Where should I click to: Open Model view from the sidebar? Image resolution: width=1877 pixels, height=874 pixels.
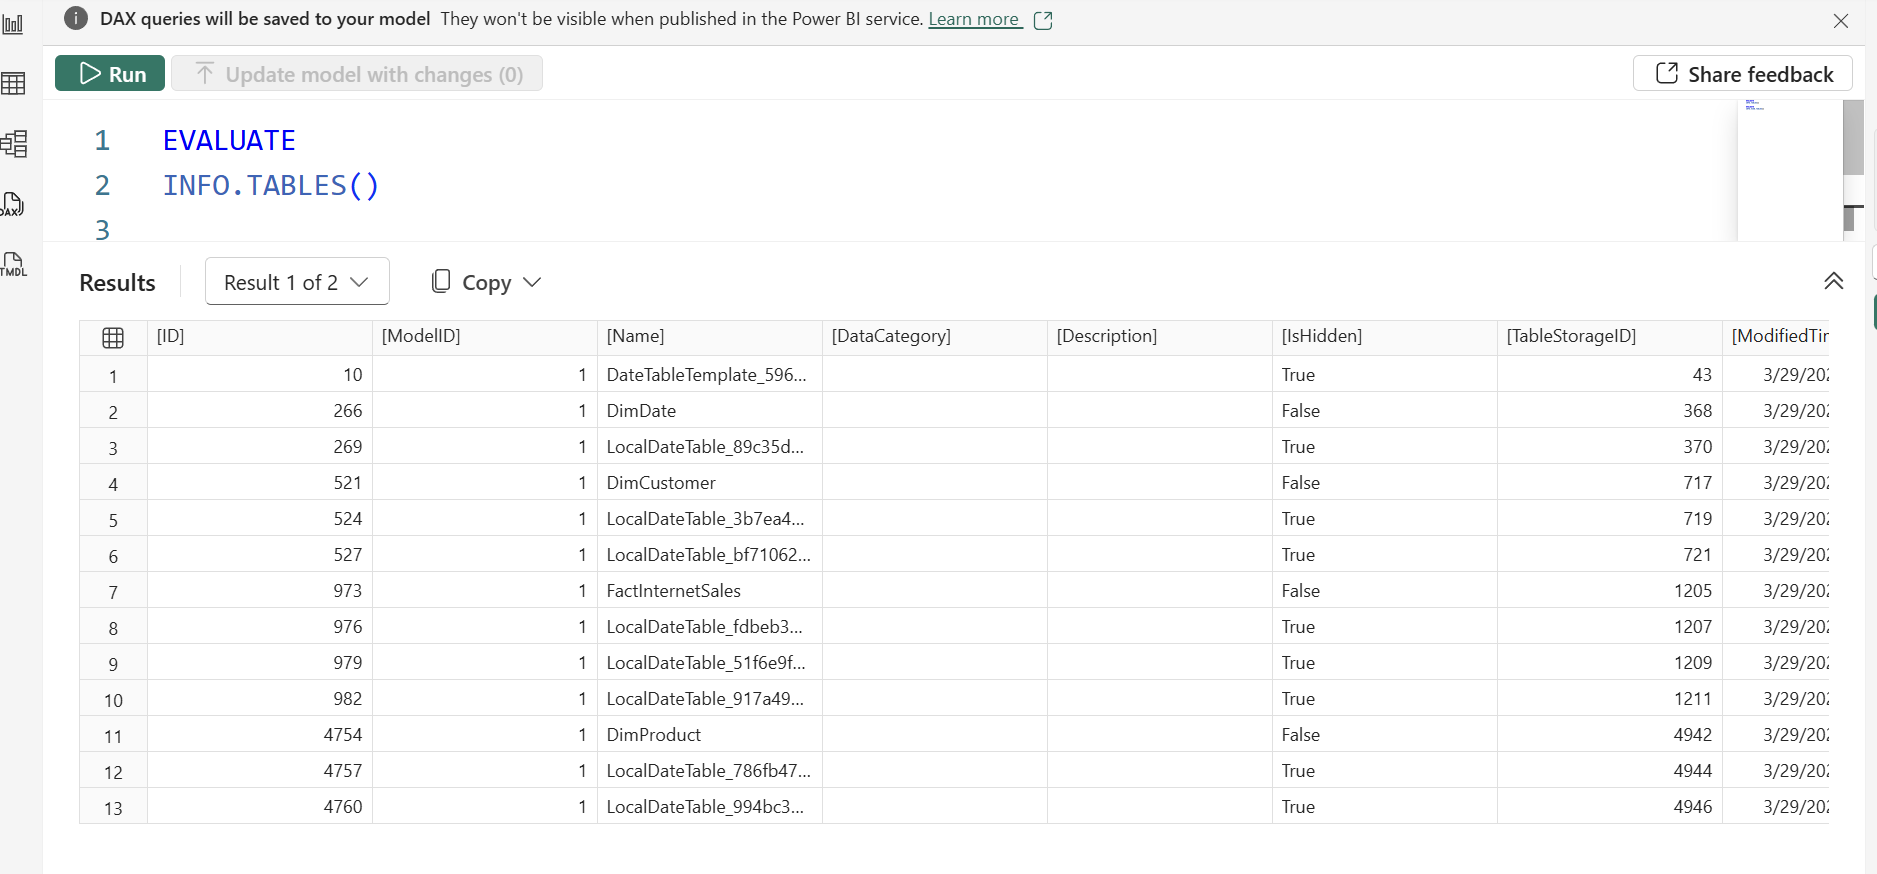click(x=13, y=144)
